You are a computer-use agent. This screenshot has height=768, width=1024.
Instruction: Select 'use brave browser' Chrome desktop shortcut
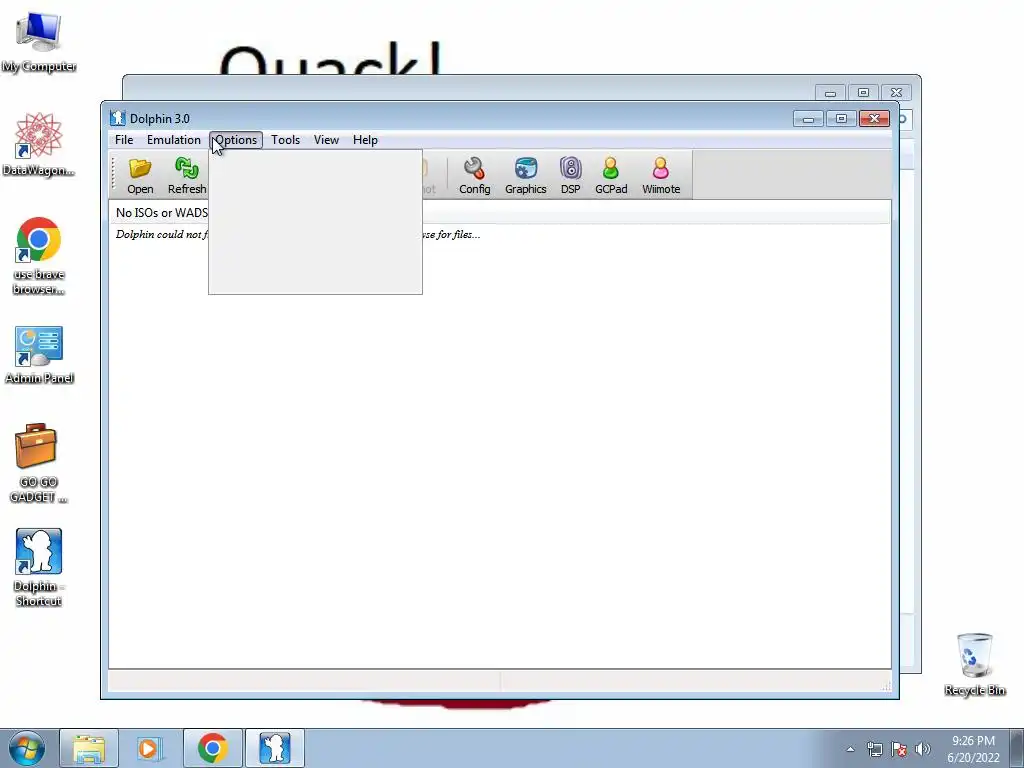pos(39,256)
